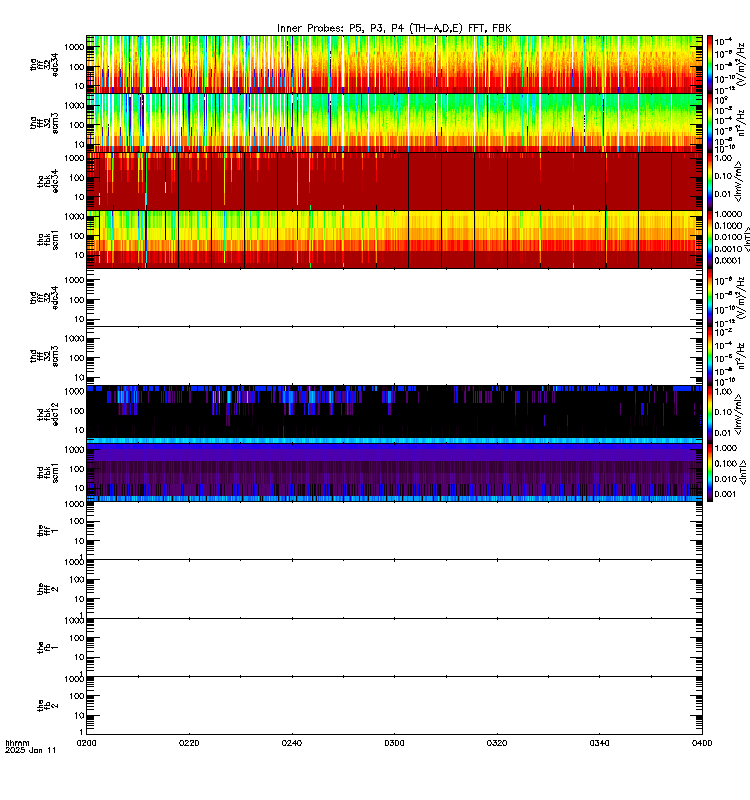Click inside the black thd fbk edc12 plot
This screenshot has width=750, height=800.
coord(394,414)
